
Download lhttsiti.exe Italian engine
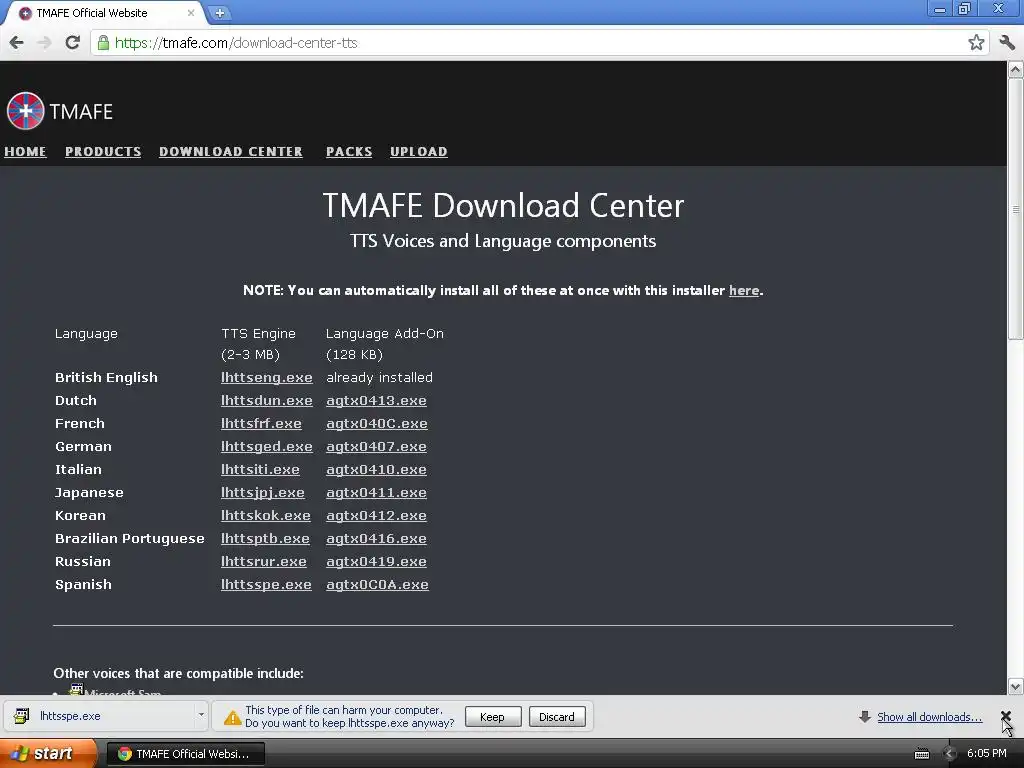click(x=260, y=470)
